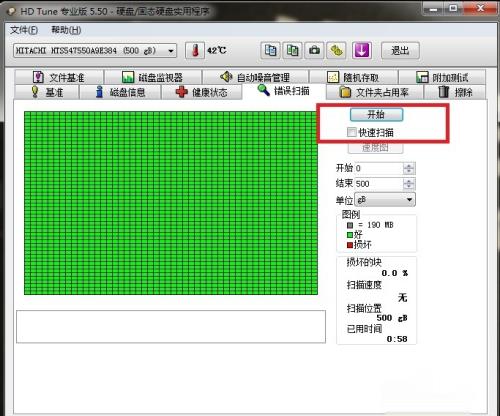Switch to the 随机存取 tab
The image size is (500, 416).
pyautogui.click(x=354, y=77)
